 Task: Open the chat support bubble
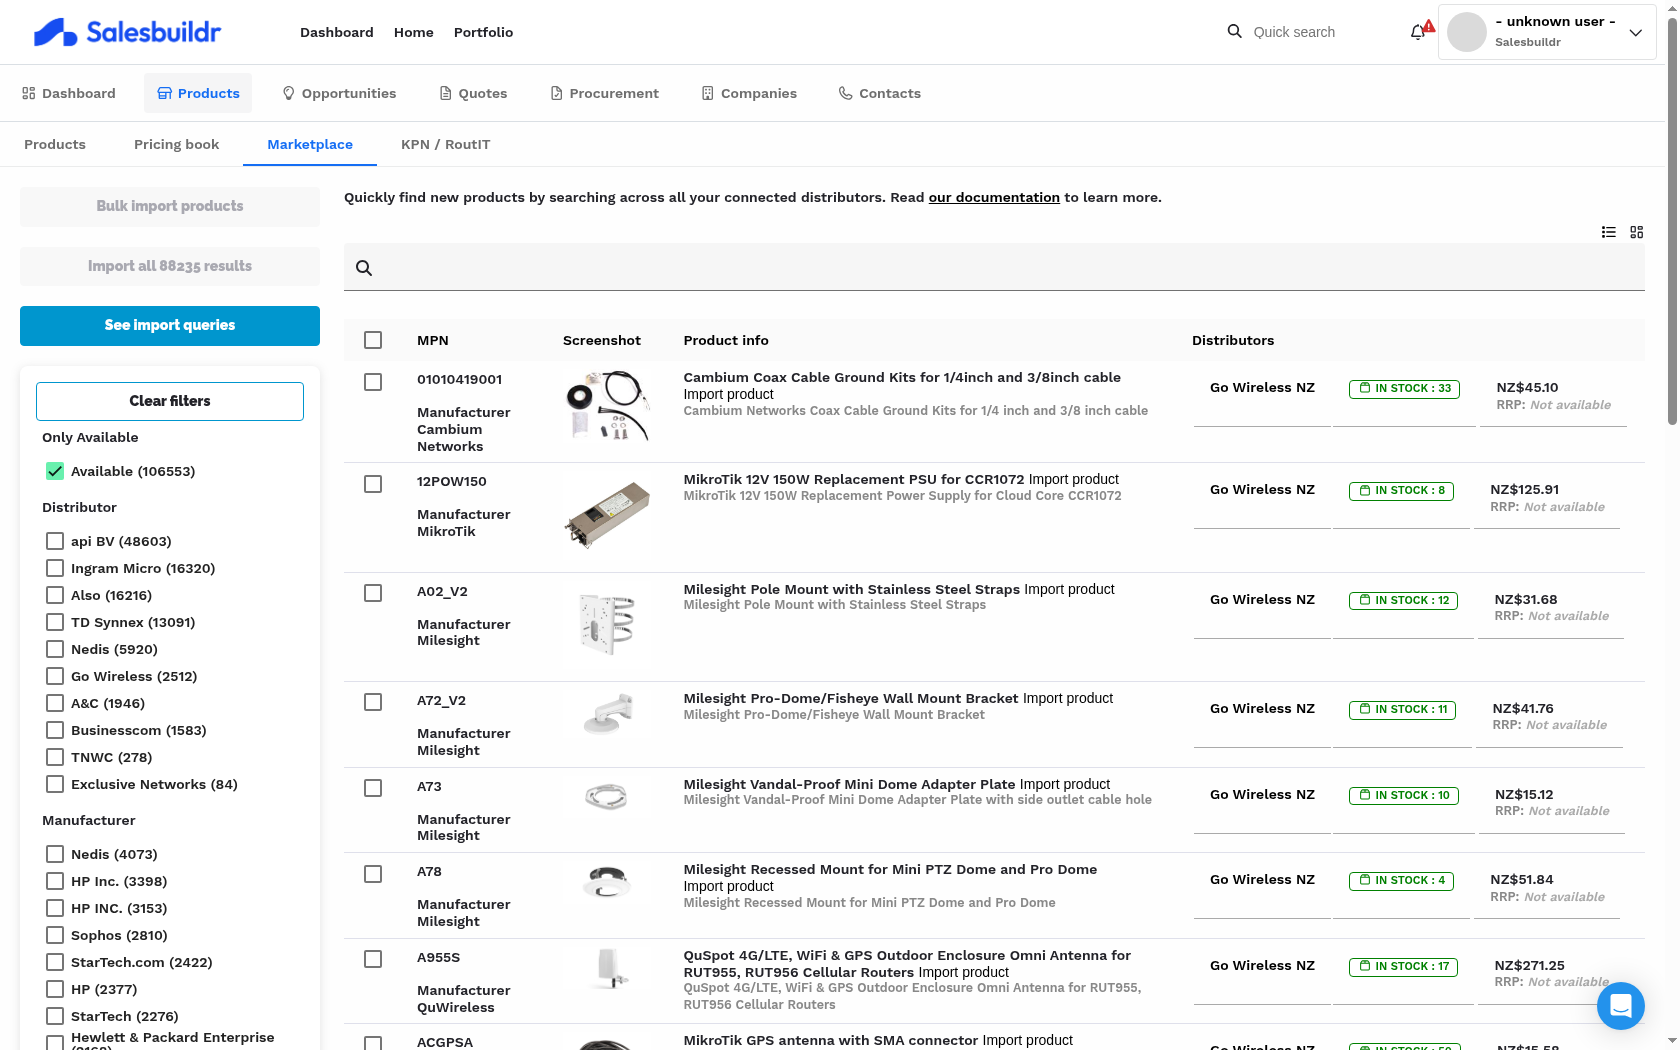click(x=1621, y=1006)
